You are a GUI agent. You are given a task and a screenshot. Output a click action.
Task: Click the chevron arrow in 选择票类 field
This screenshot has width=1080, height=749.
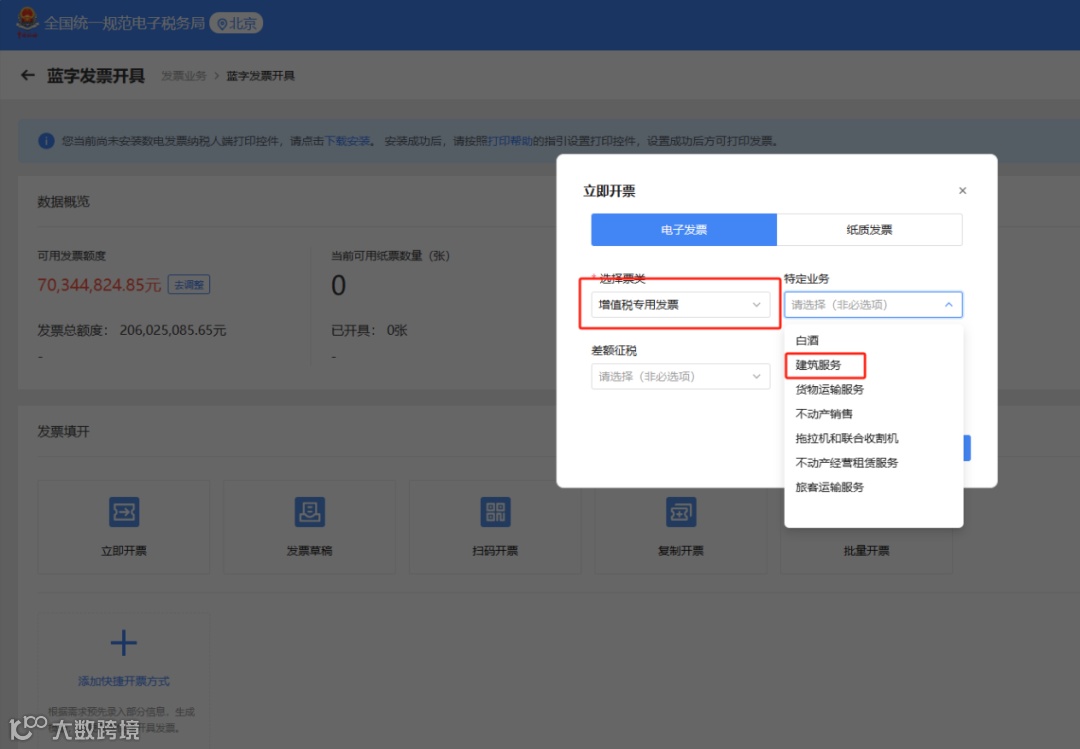(x=756, y=305)
